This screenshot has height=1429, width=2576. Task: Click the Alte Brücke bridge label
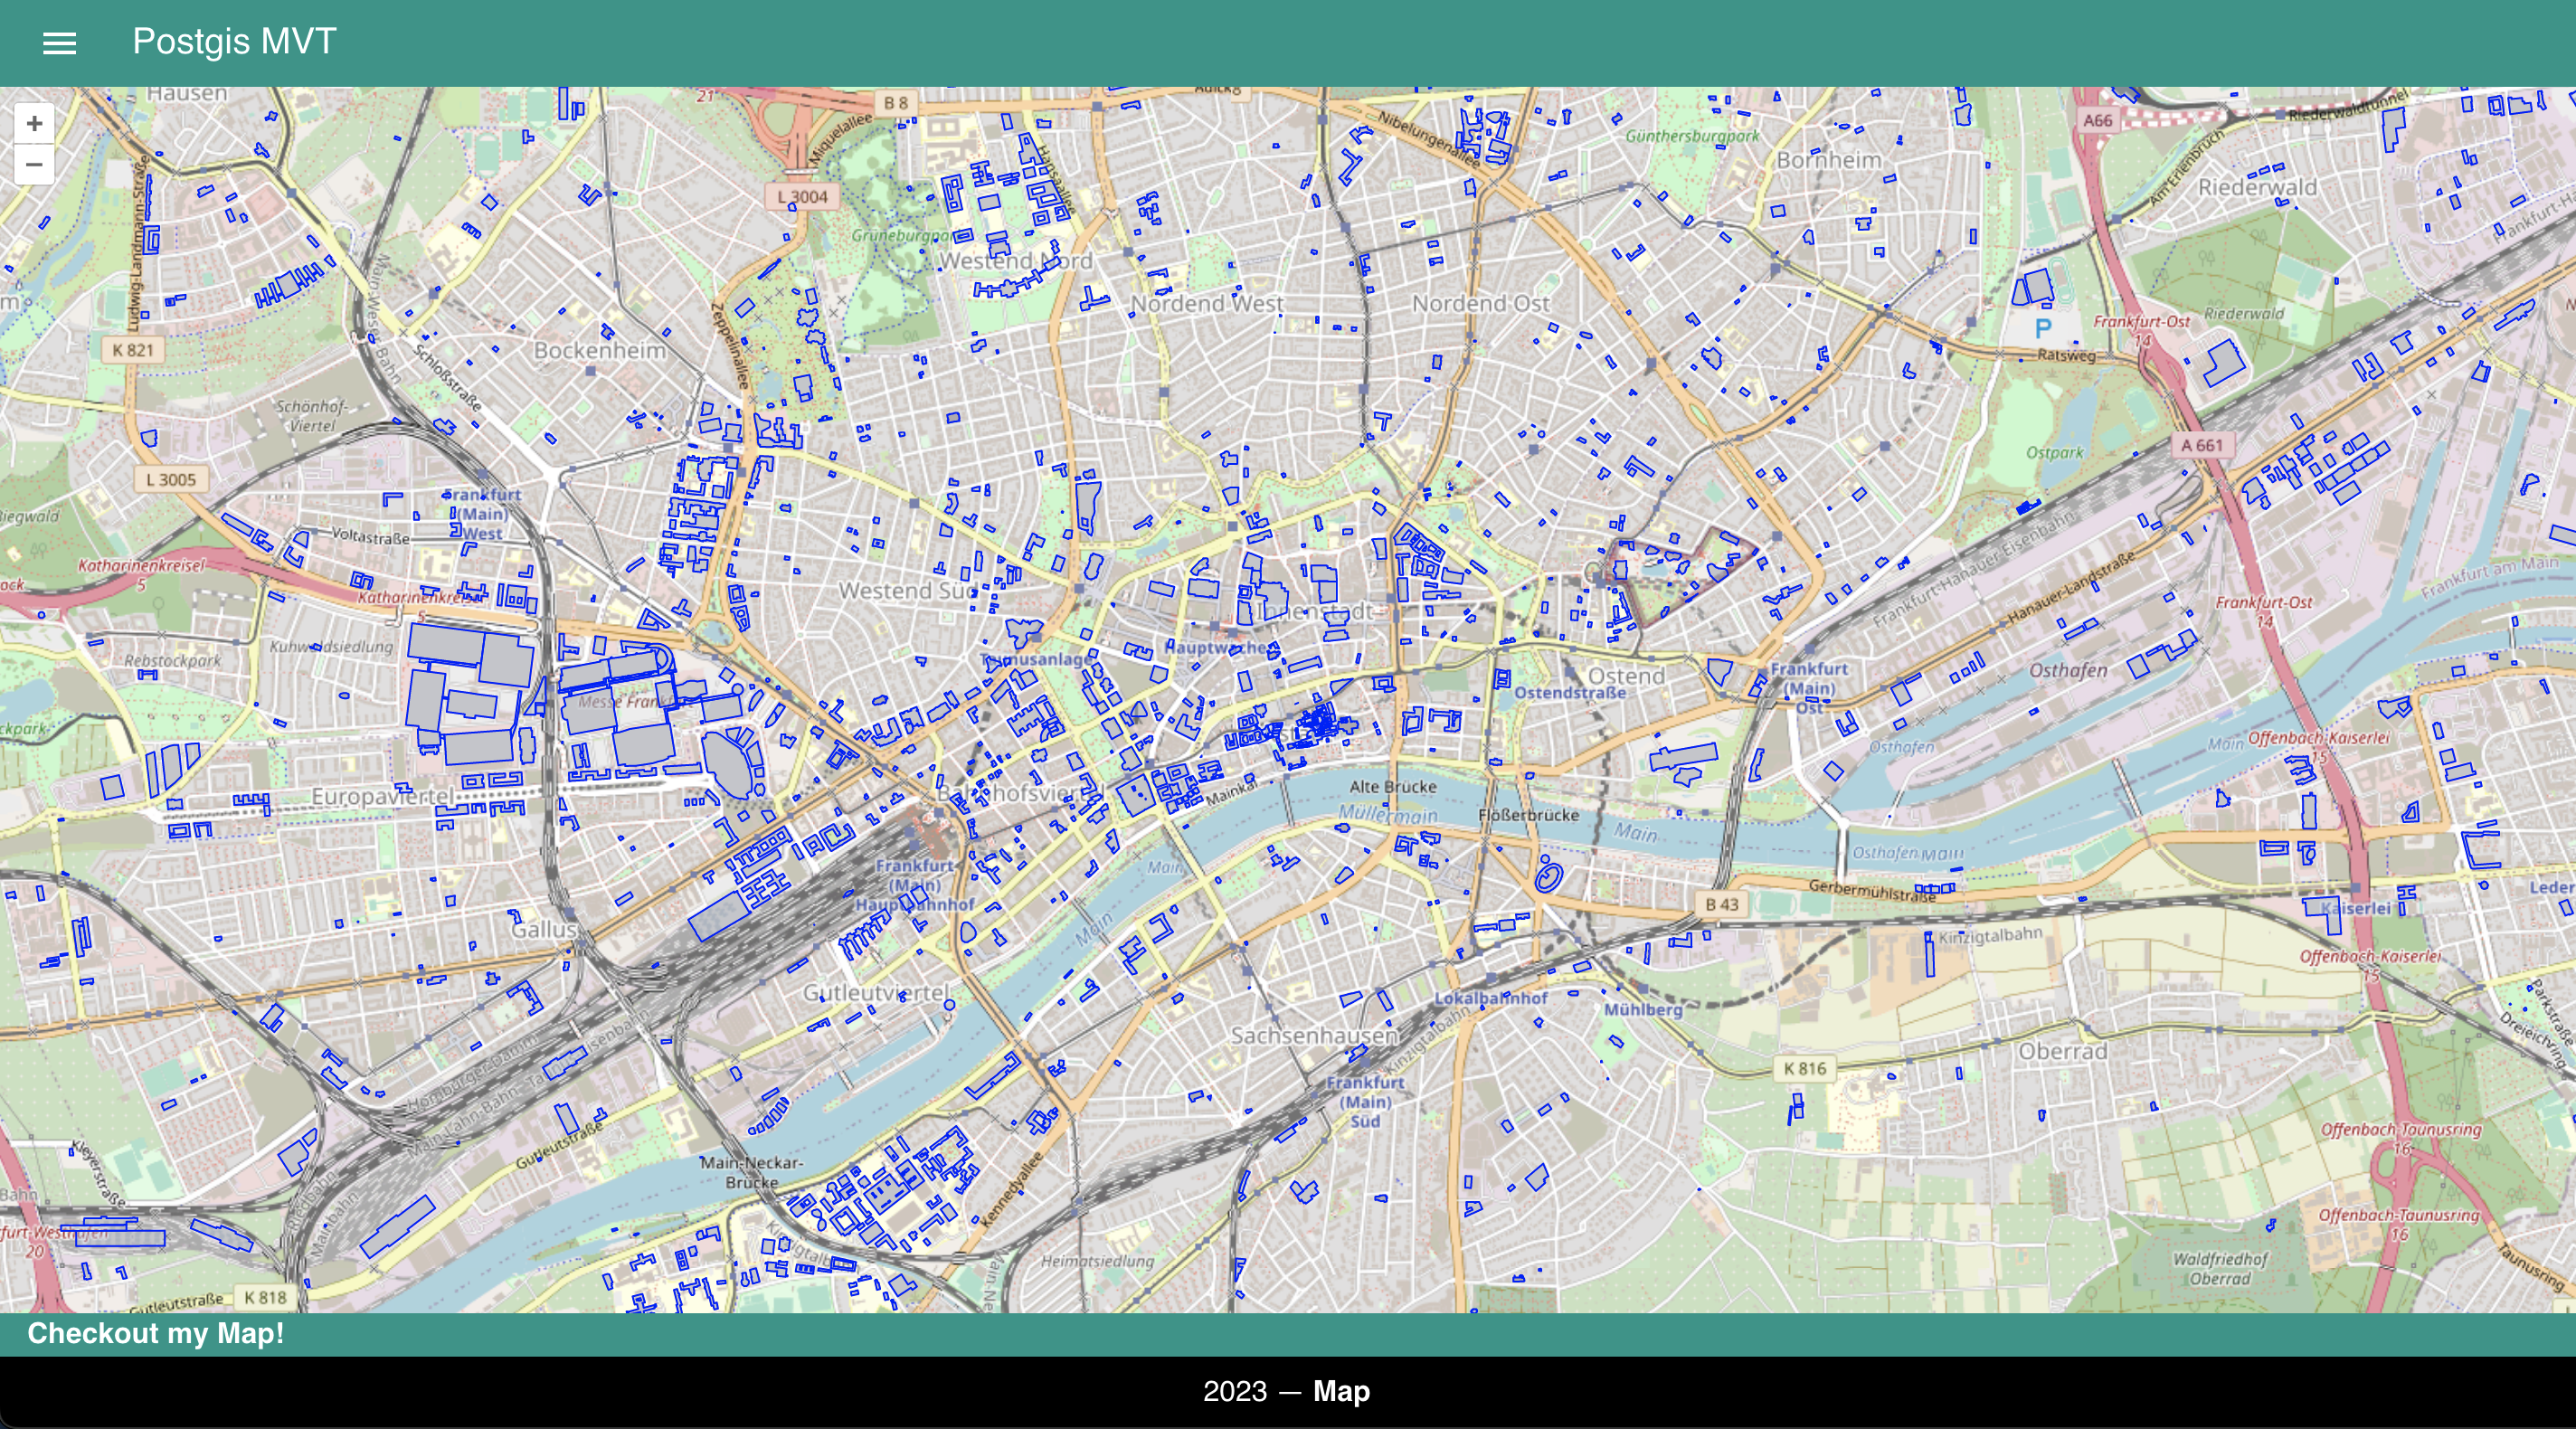(x=1392, y=787)
